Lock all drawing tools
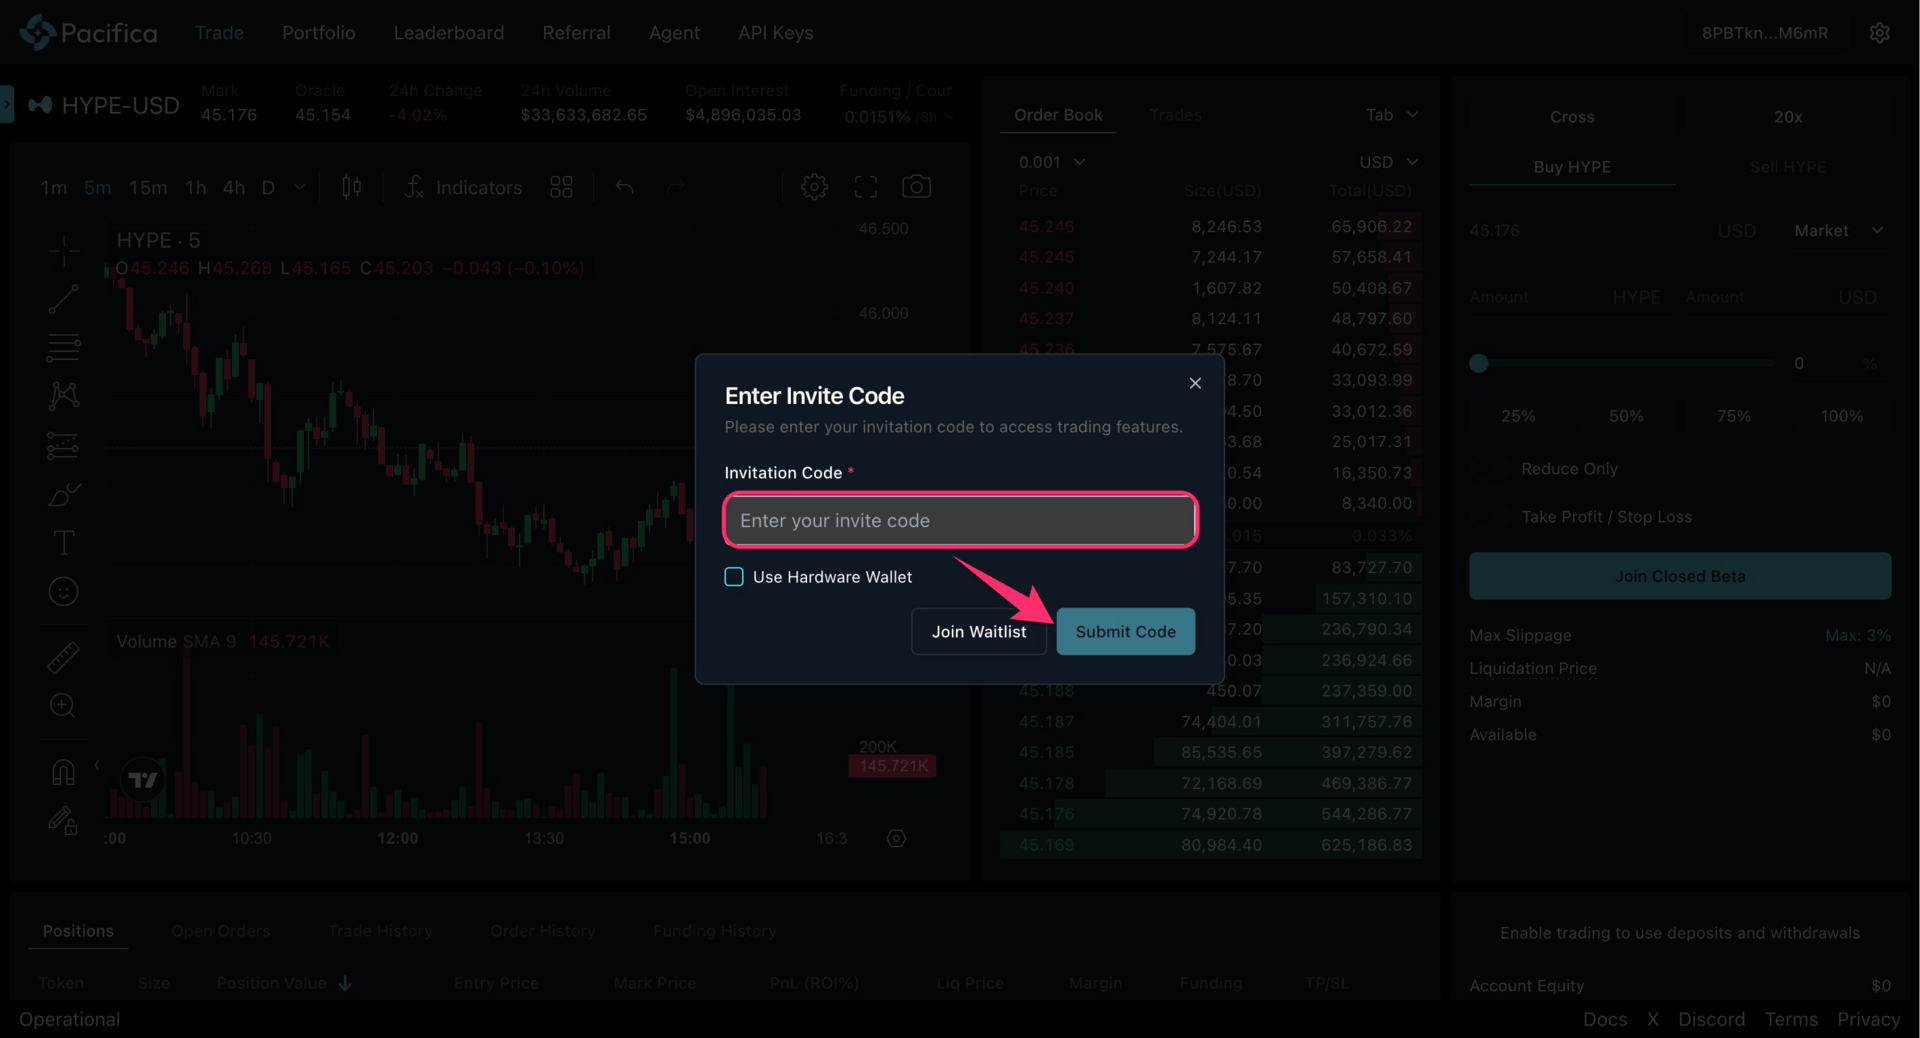The image size is (1920, 1038). 63,821
